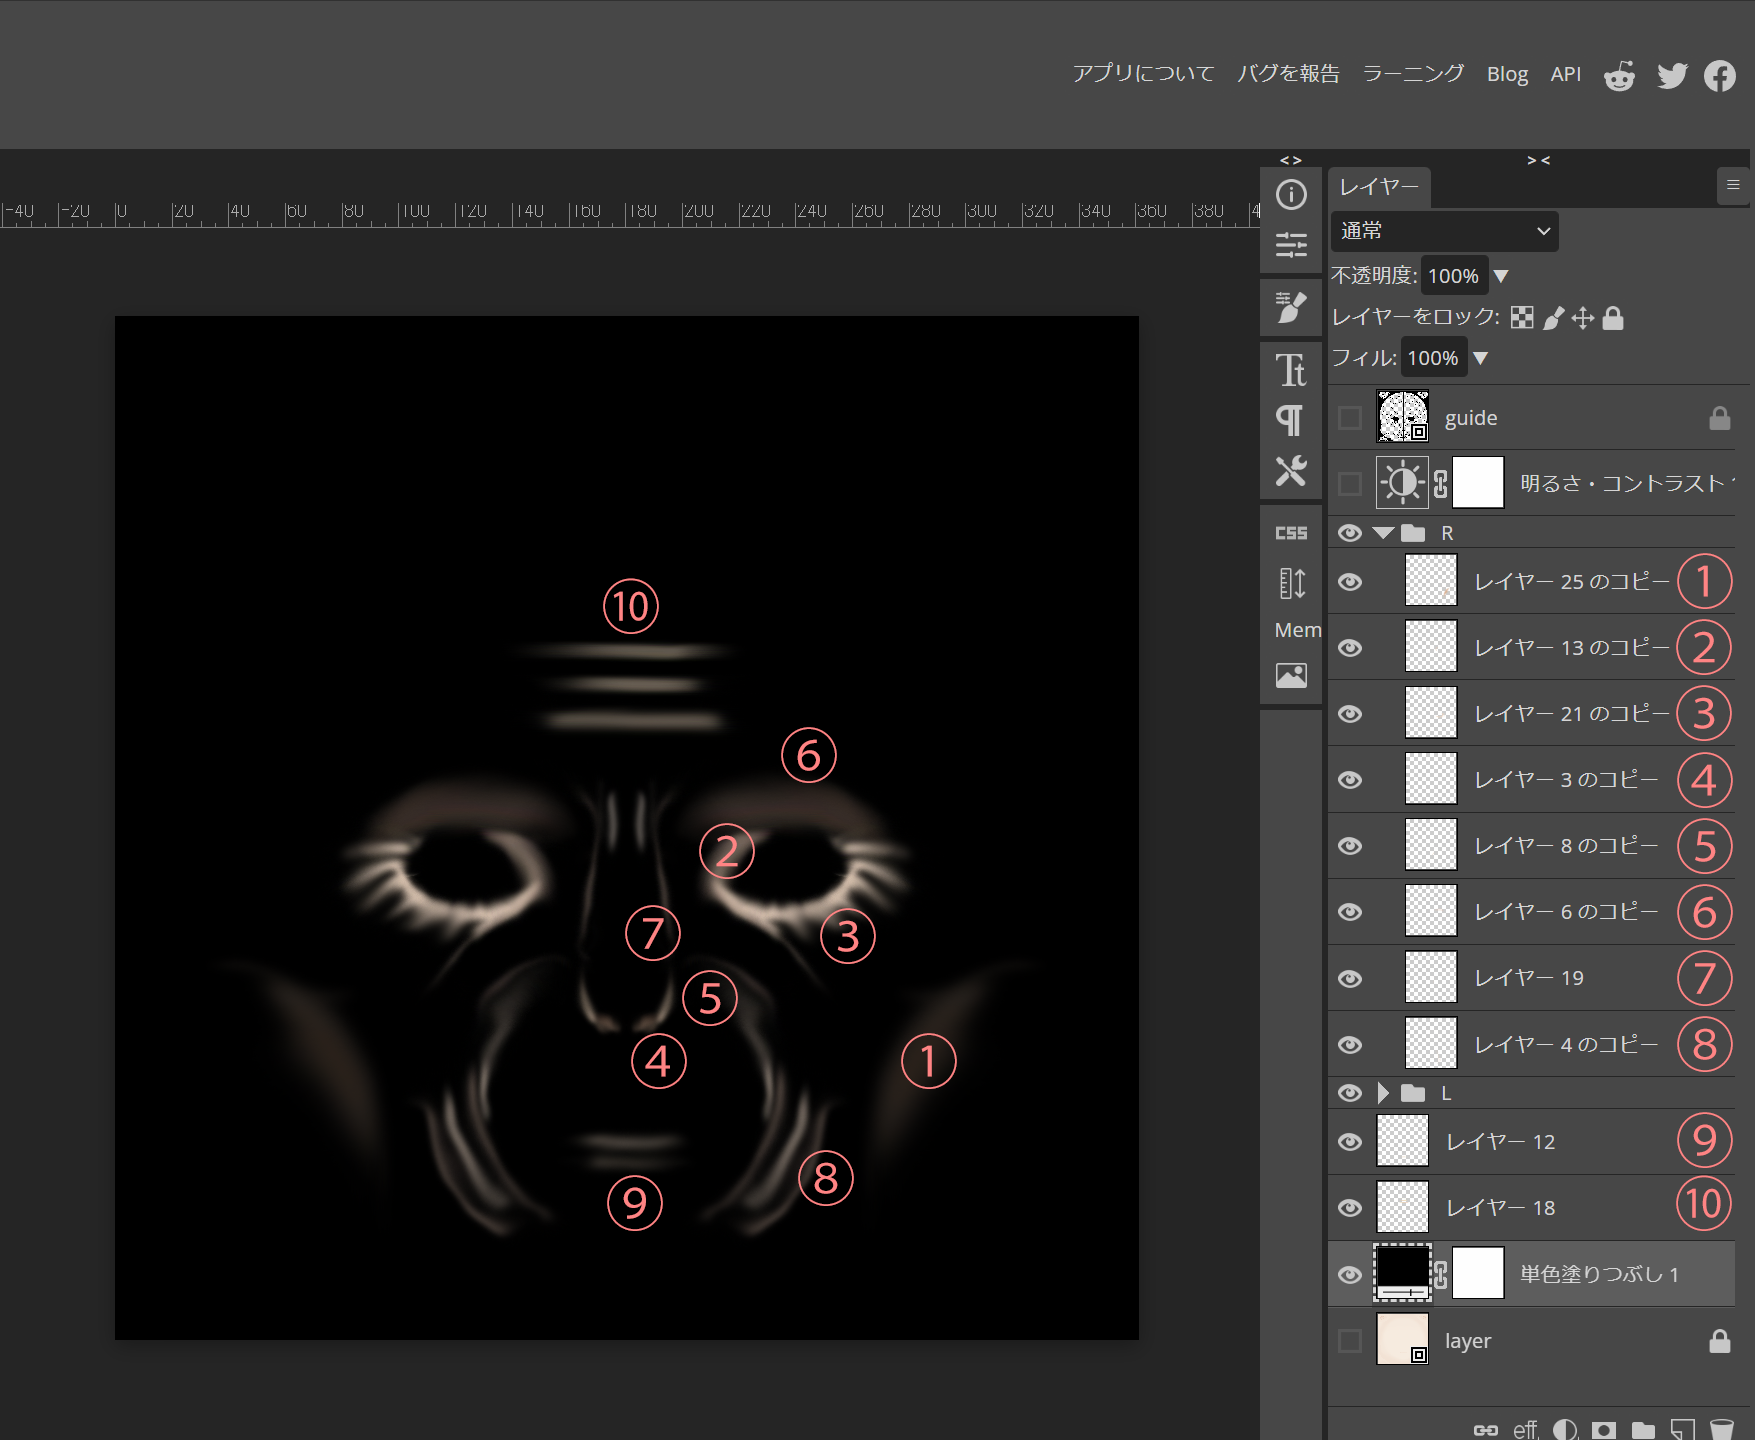
Task: Open the Character panel icon
Action: [x=1291, y=370]
